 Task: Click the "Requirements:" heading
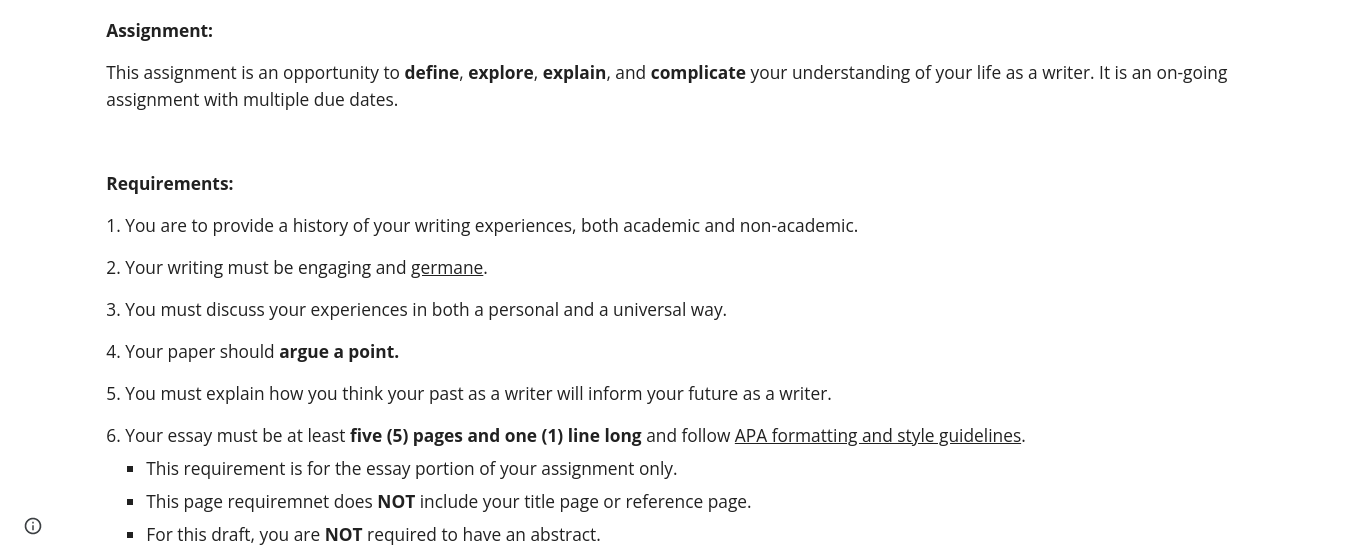(x=170, y=184)
